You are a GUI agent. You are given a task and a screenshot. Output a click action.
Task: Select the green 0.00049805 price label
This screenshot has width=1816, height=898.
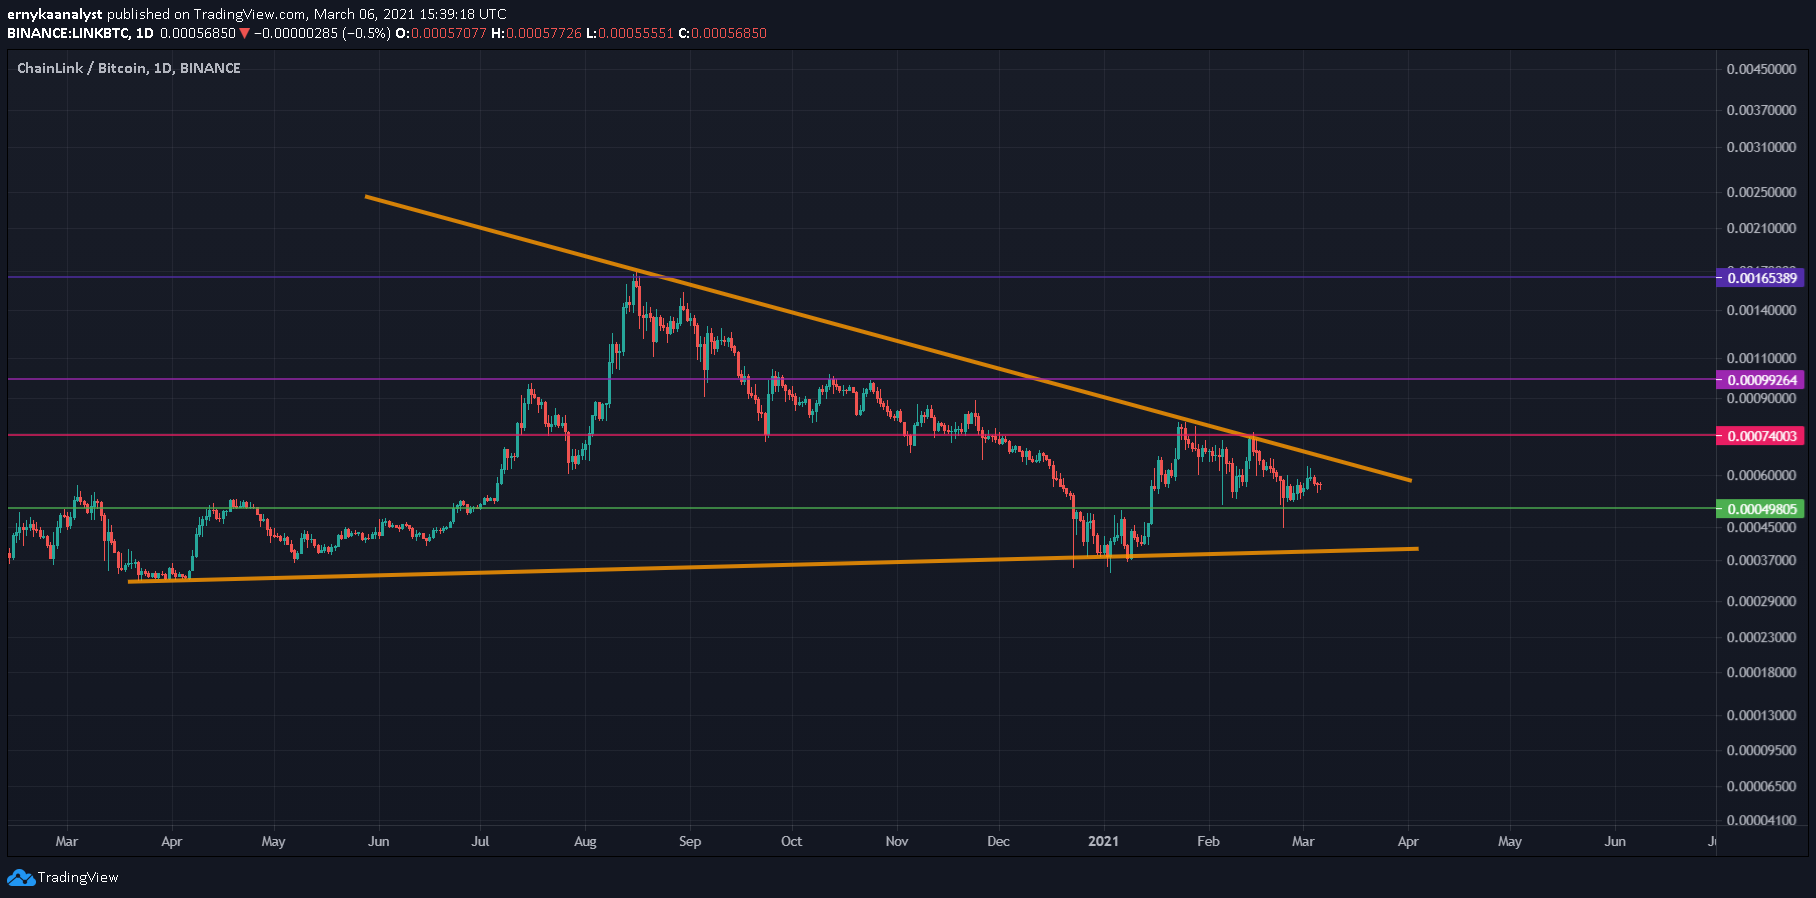point(1760,509)
